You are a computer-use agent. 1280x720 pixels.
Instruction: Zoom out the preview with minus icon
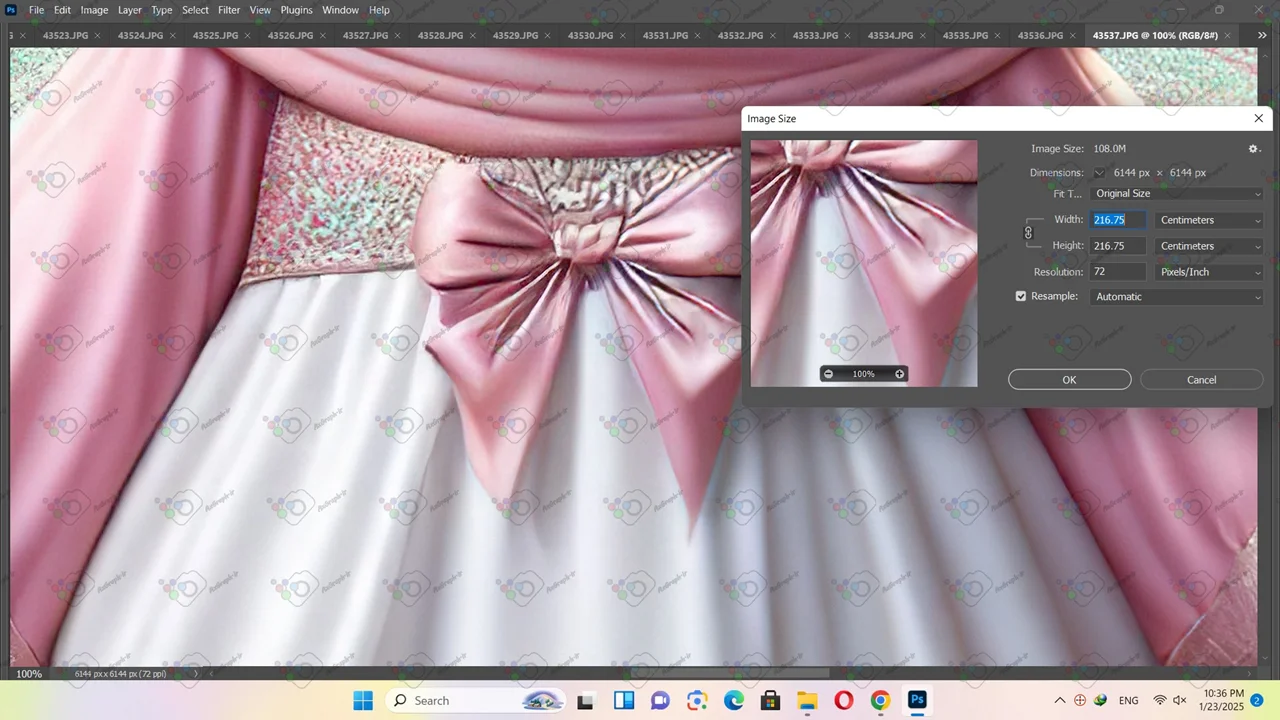point(828,374)
